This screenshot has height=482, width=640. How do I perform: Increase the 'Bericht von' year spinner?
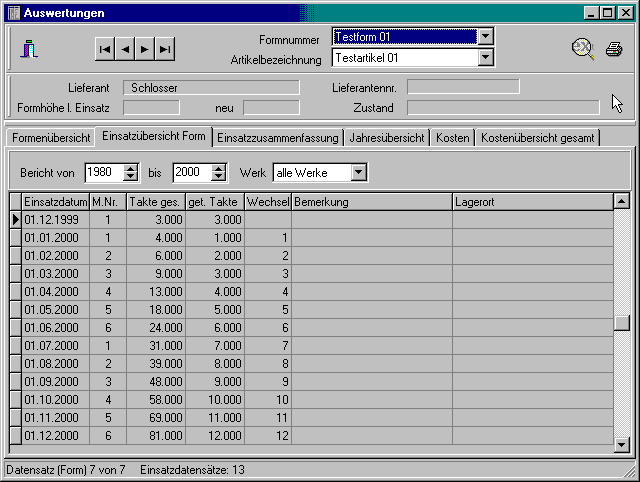tap(130, 168)
